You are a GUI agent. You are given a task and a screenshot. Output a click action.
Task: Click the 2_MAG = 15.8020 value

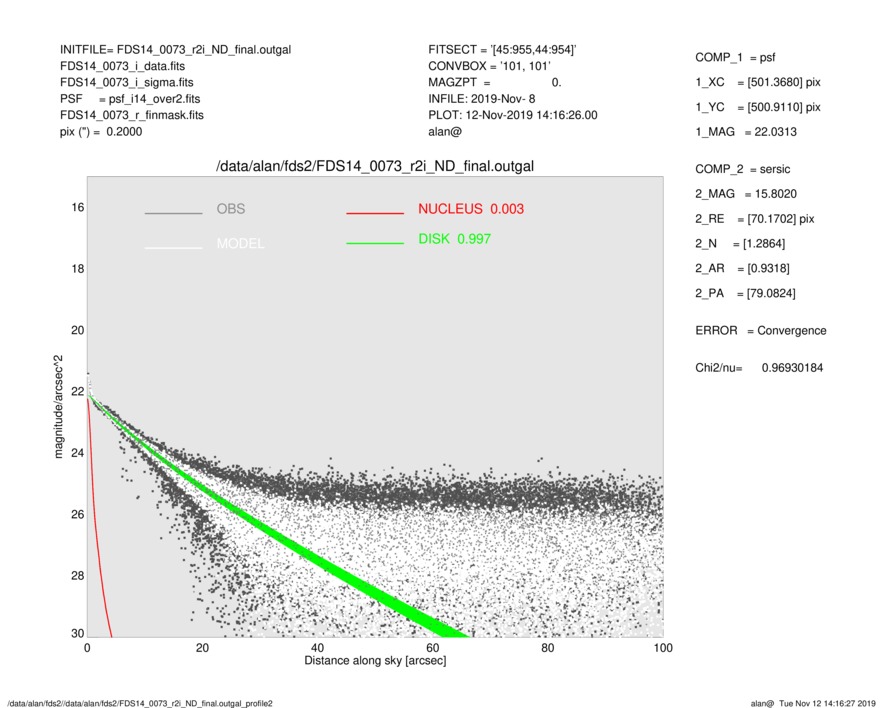[746, 194]
